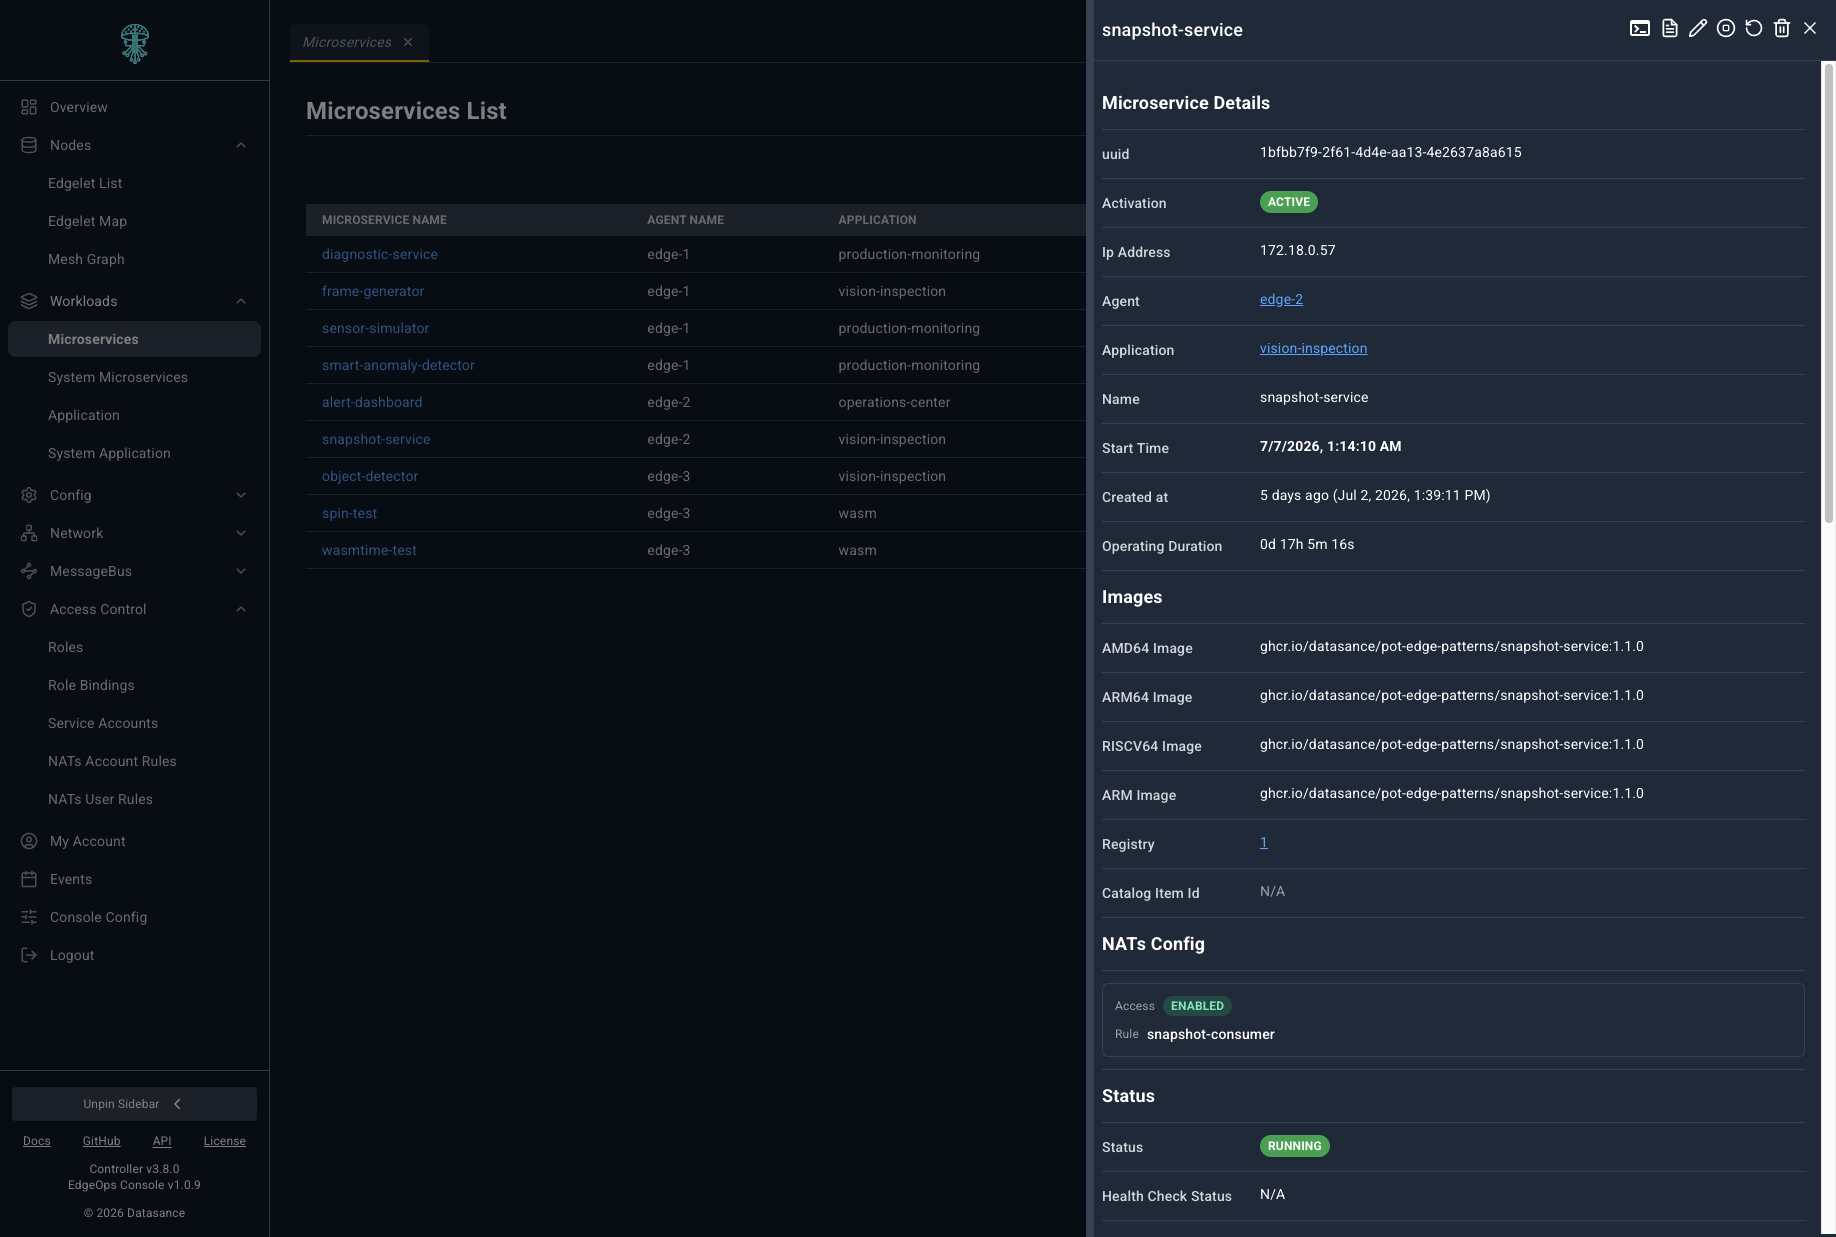Open alert-dashboard microservice
This screenshot has height=1237, width=1836.
372,402
